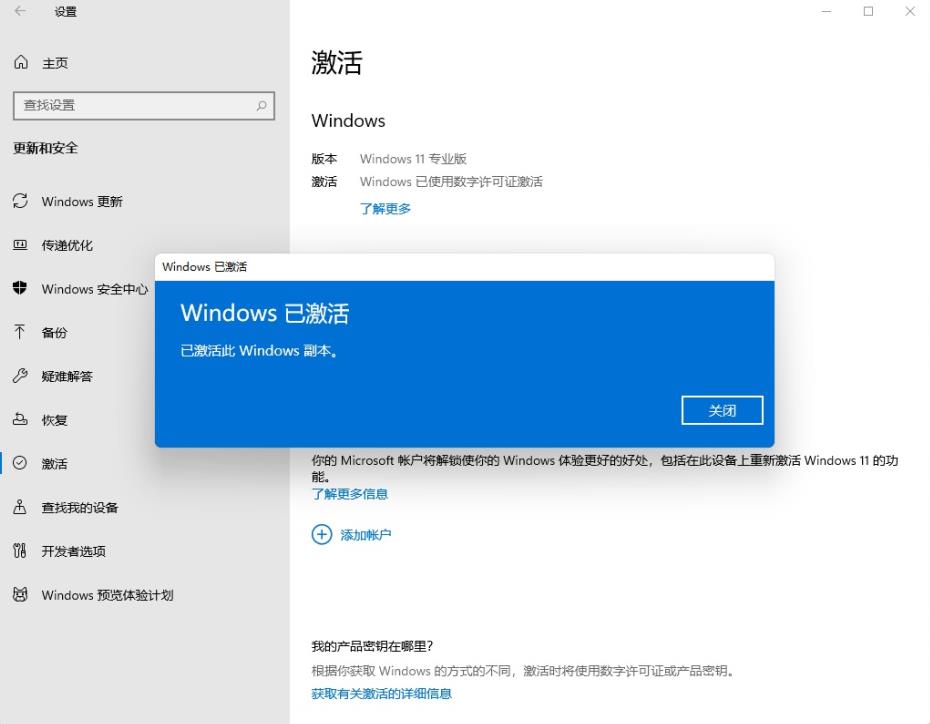
Task: Open Windows 预览体验计划 via its ninja-cat icon
Action: 19,595
